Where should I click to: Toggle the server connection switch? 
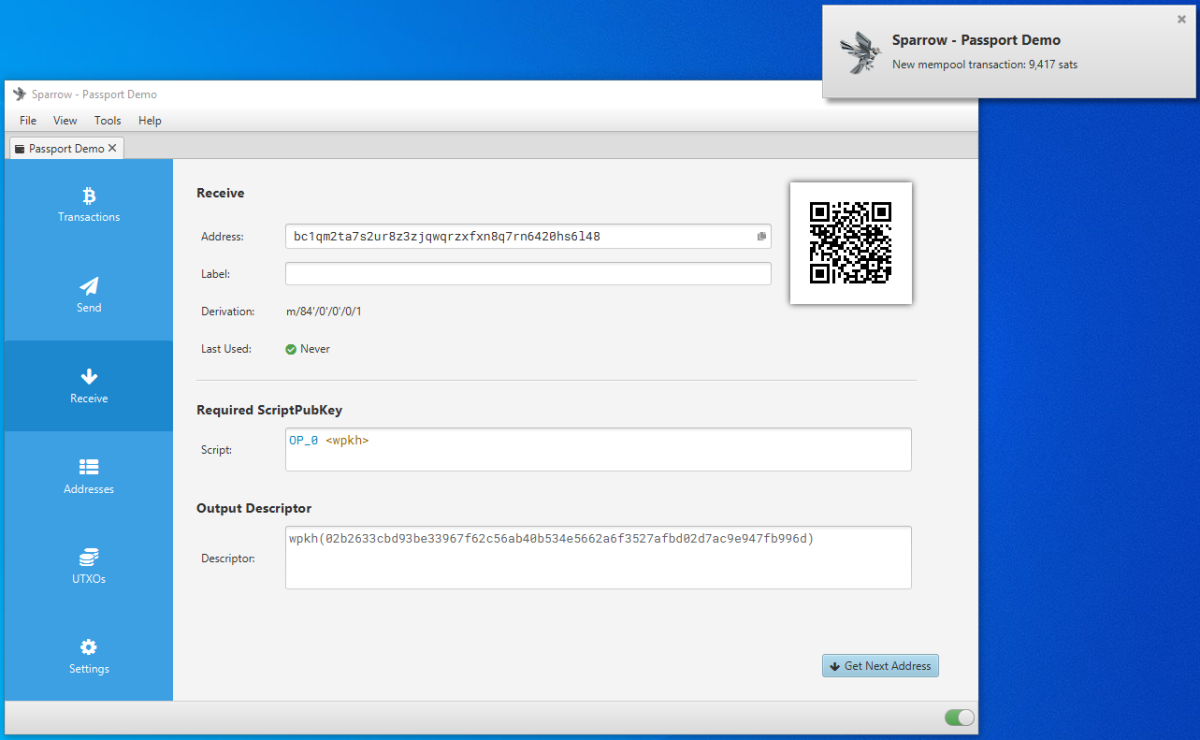tap(959, 717)
